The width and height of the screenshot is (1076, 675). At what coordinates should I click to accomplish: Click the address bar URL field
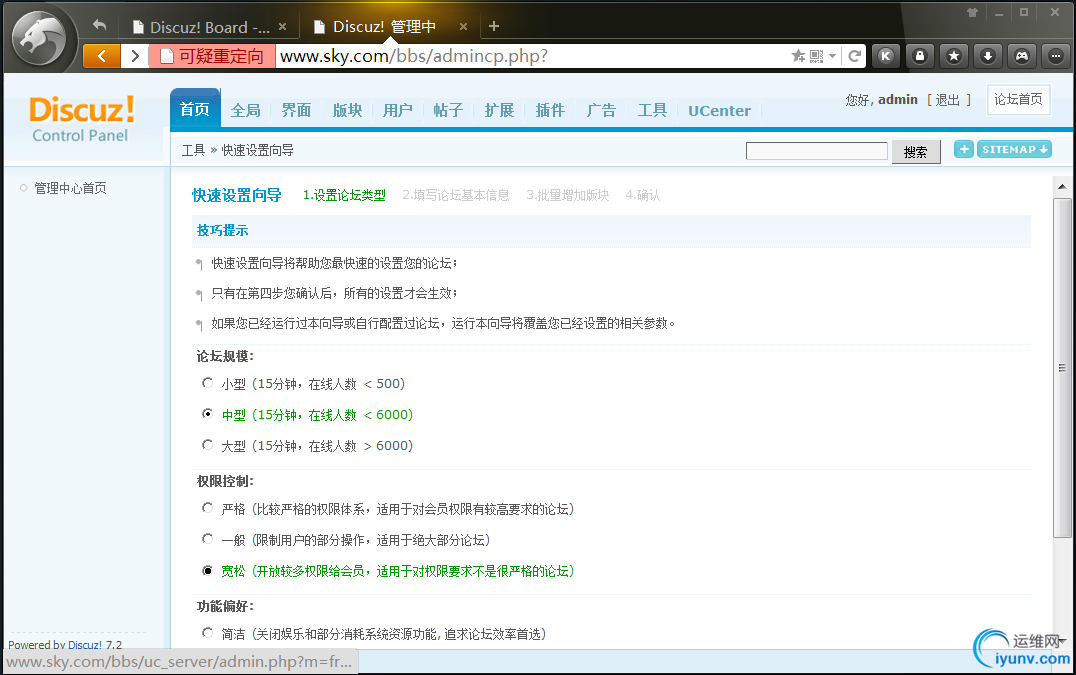(532, 56)
